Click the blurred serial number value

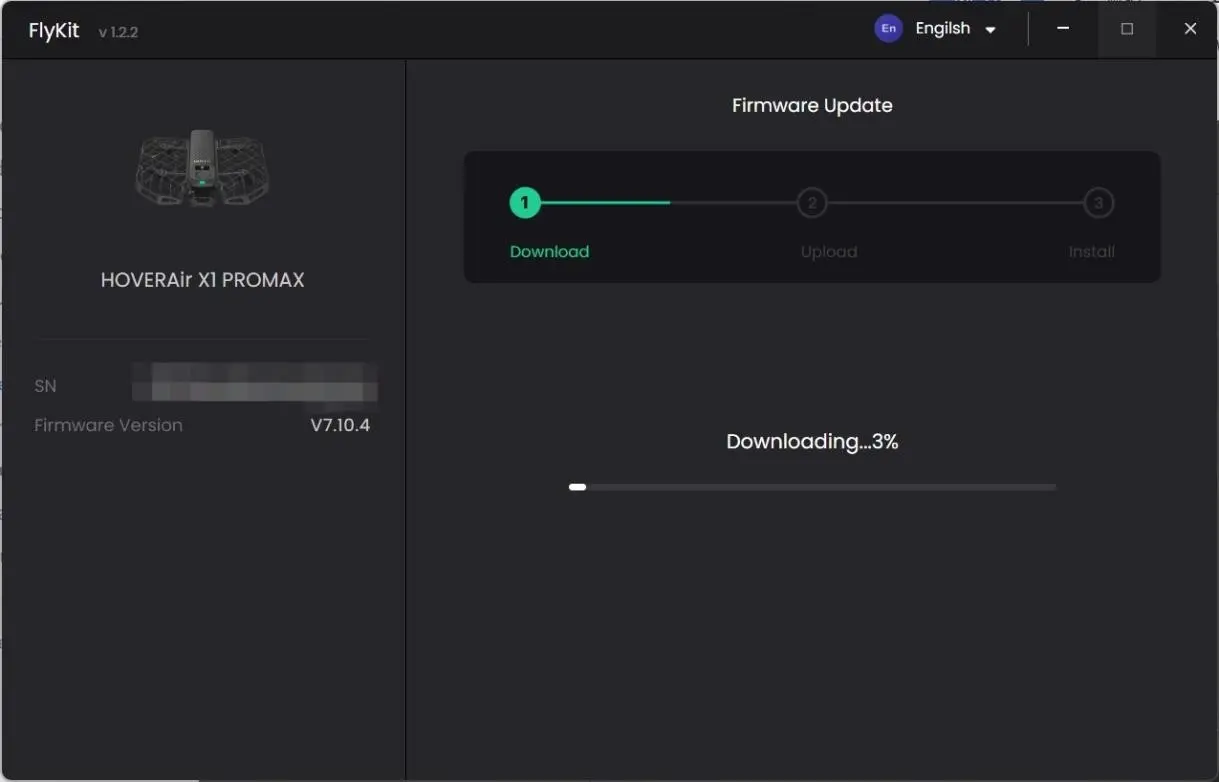(x=255, y=382)
